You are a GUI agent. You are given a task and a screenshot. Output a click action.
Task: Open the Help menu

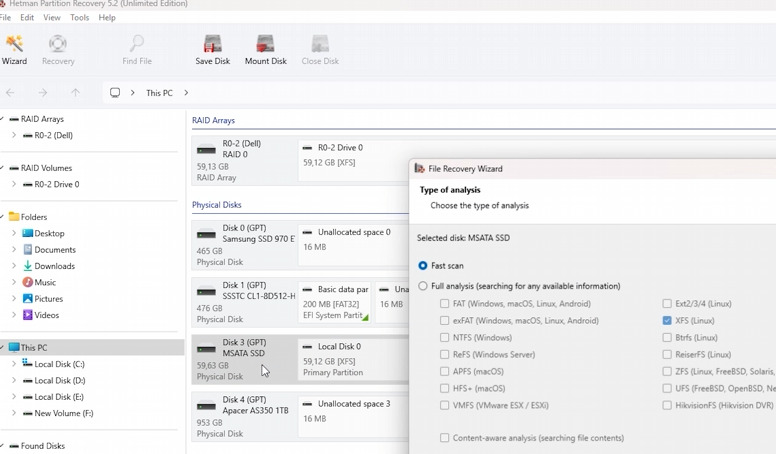point(107,17)
